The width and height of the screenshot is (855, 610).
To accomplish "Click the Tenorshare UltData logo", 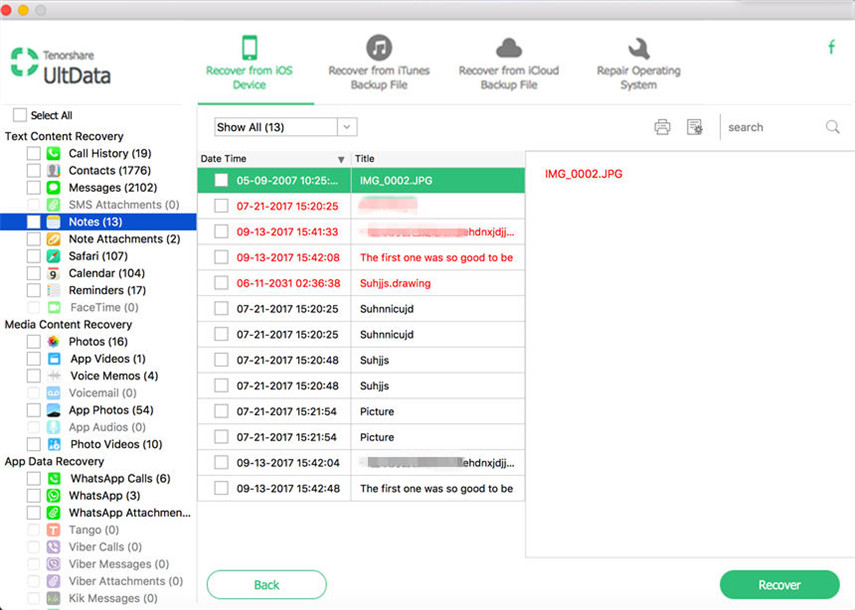I will tap(61, 67).
